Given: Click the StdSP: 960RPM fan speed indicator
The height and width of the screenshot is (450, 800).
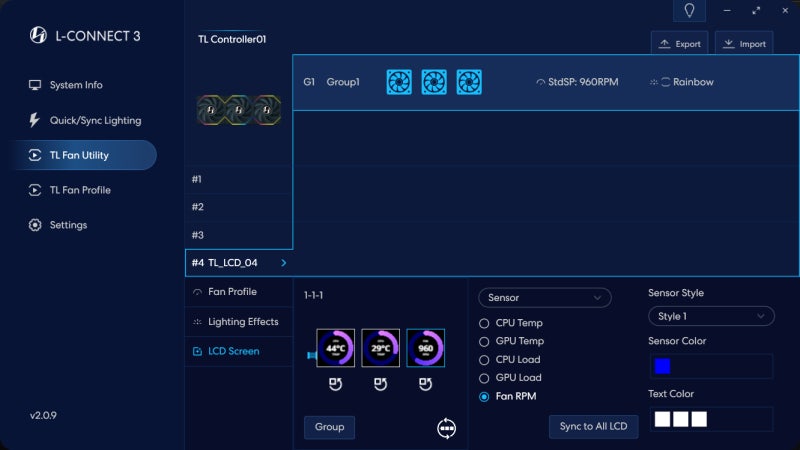Looking at the screenshot, I should [577, 82].
